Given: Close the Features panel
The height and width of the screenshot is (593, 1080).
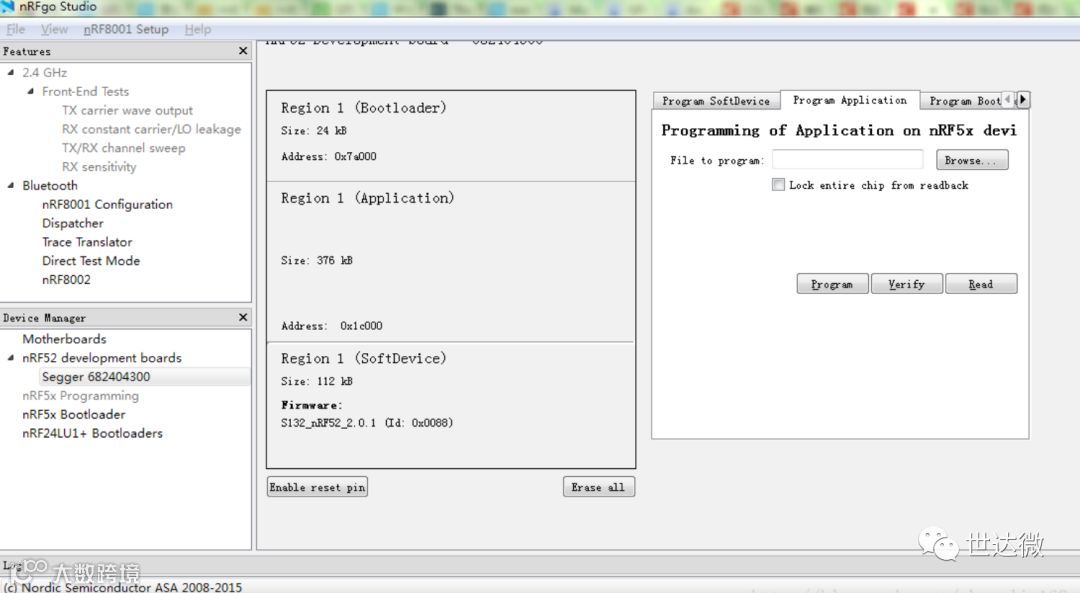Looking at the screenshot, I should [x=242, y=51].
